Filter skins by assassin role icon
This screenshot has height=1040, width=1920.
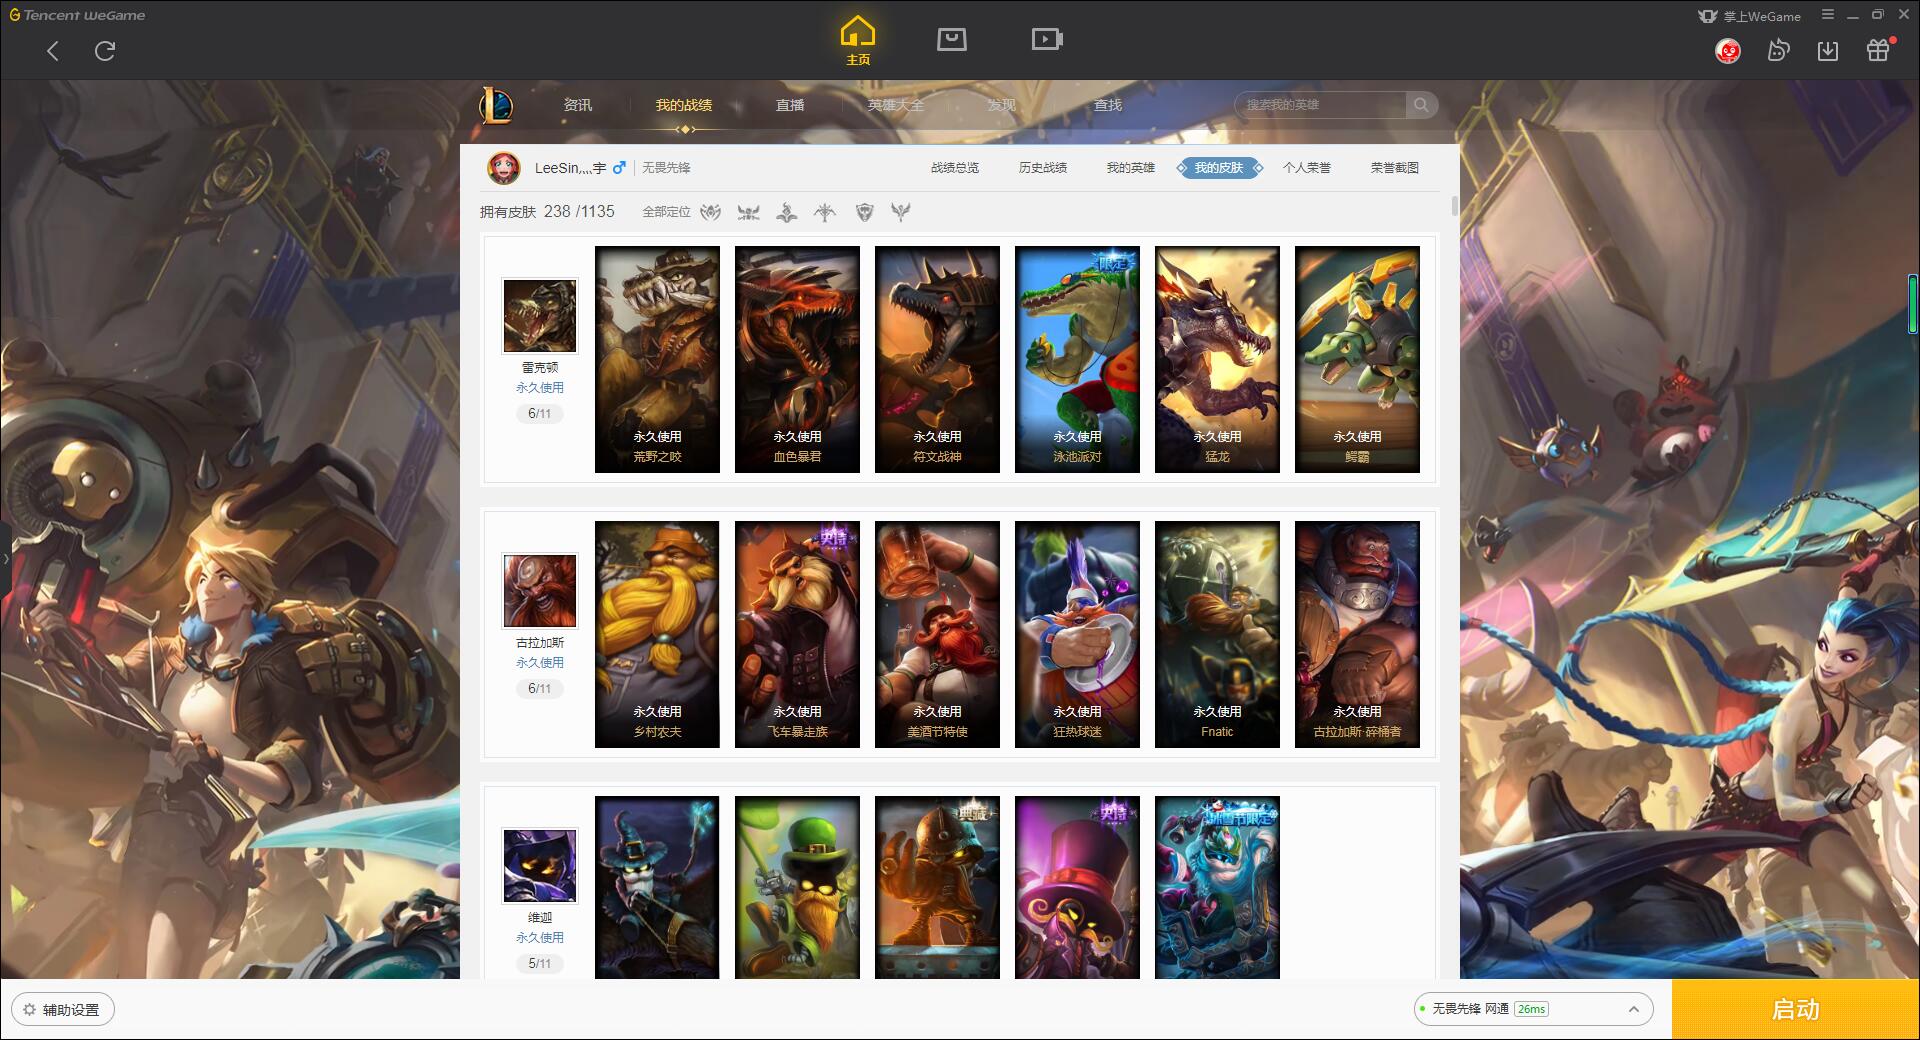point(711,212)
